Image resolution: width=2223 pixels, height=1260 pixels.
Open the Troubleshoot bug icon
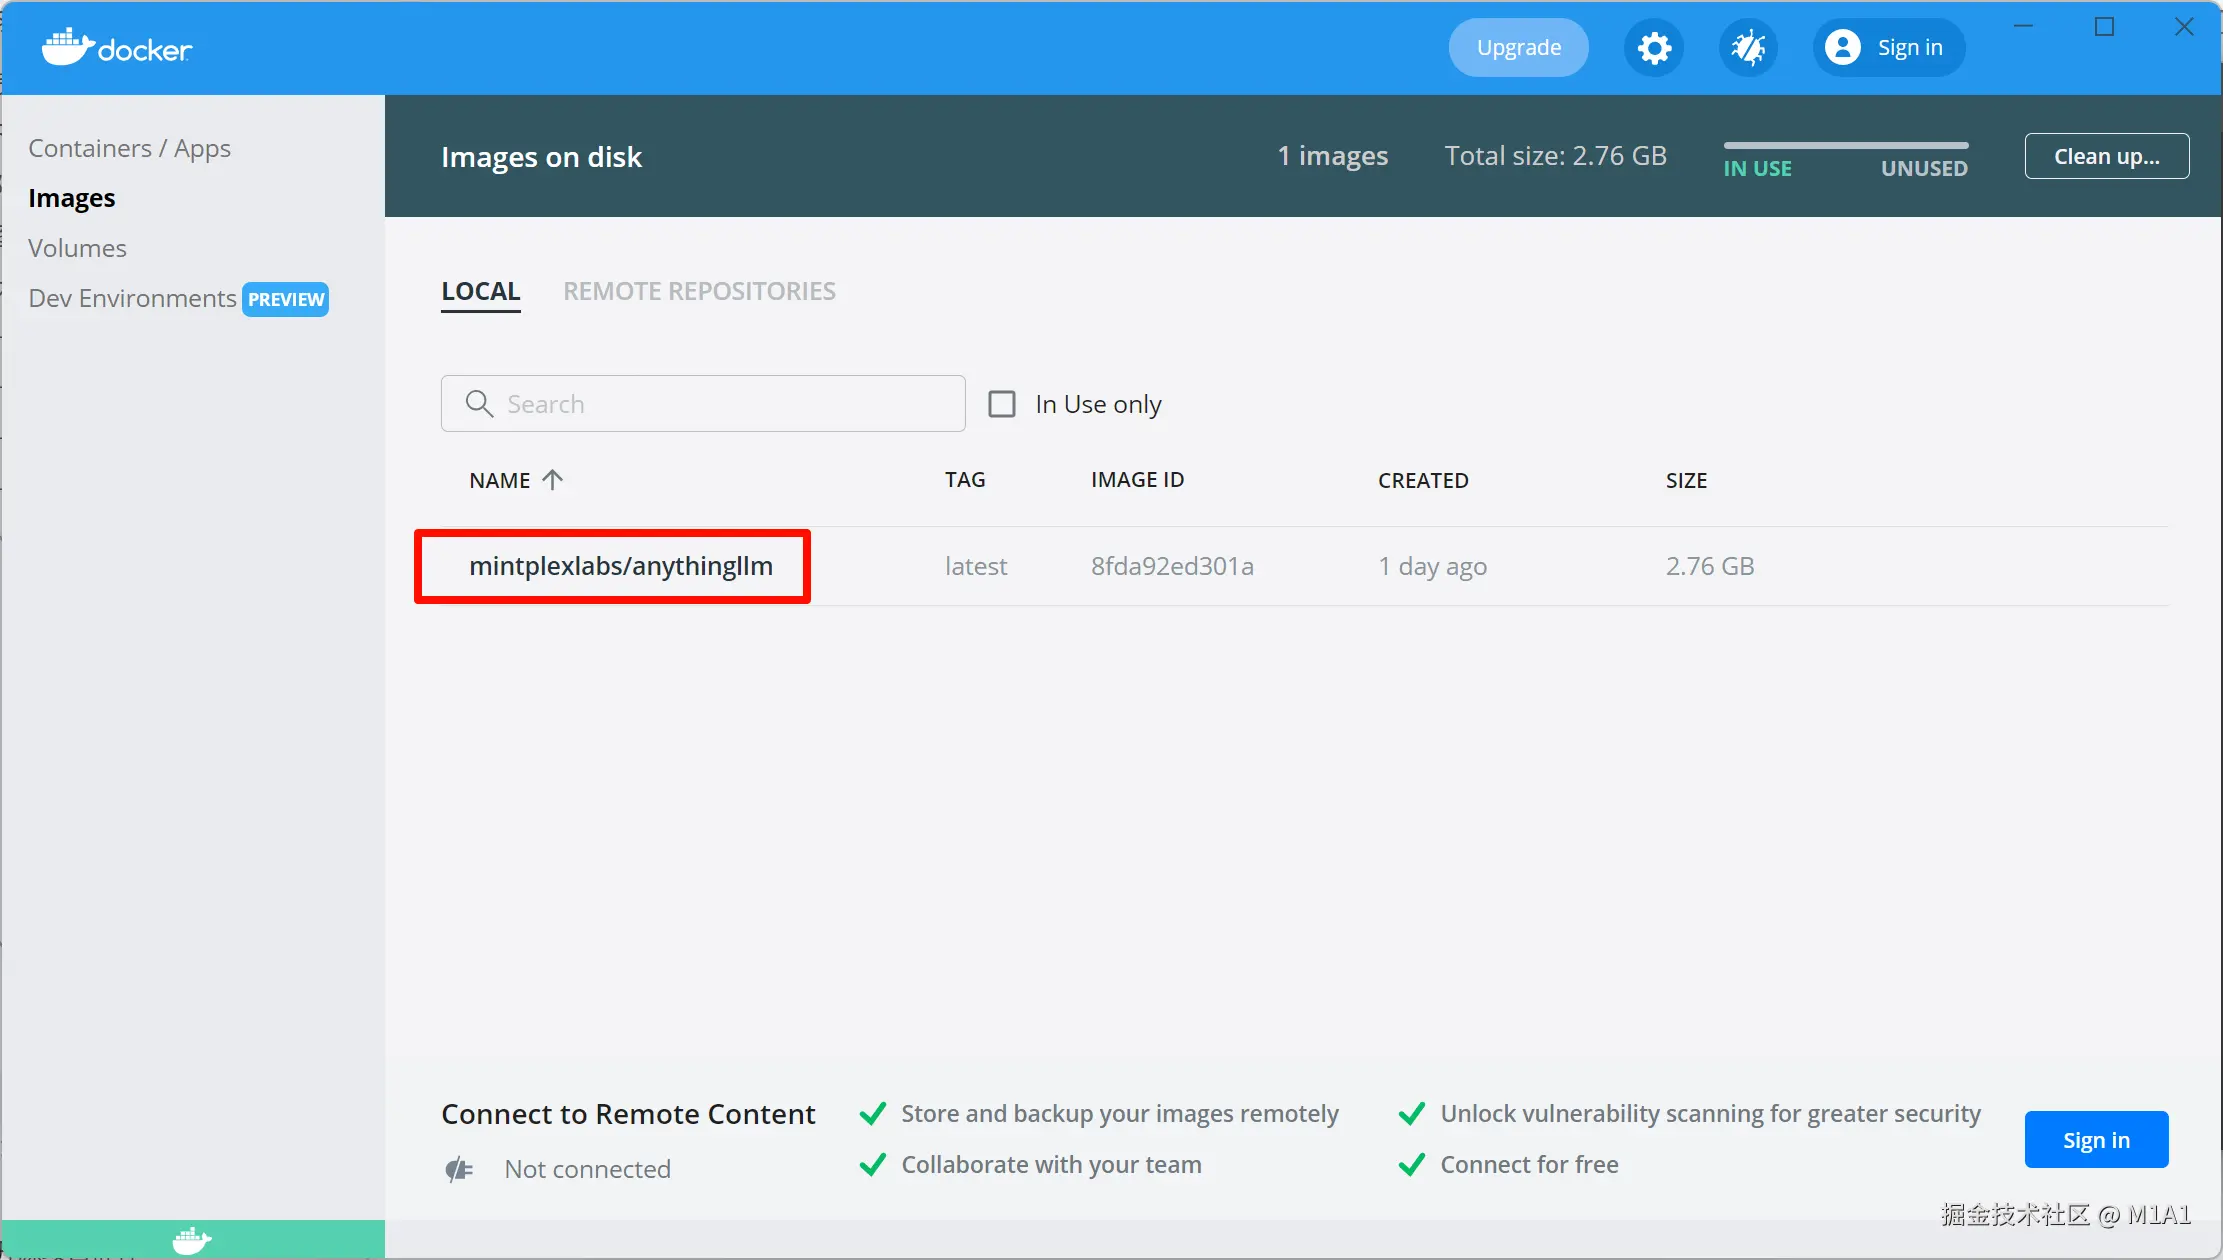1748,48
